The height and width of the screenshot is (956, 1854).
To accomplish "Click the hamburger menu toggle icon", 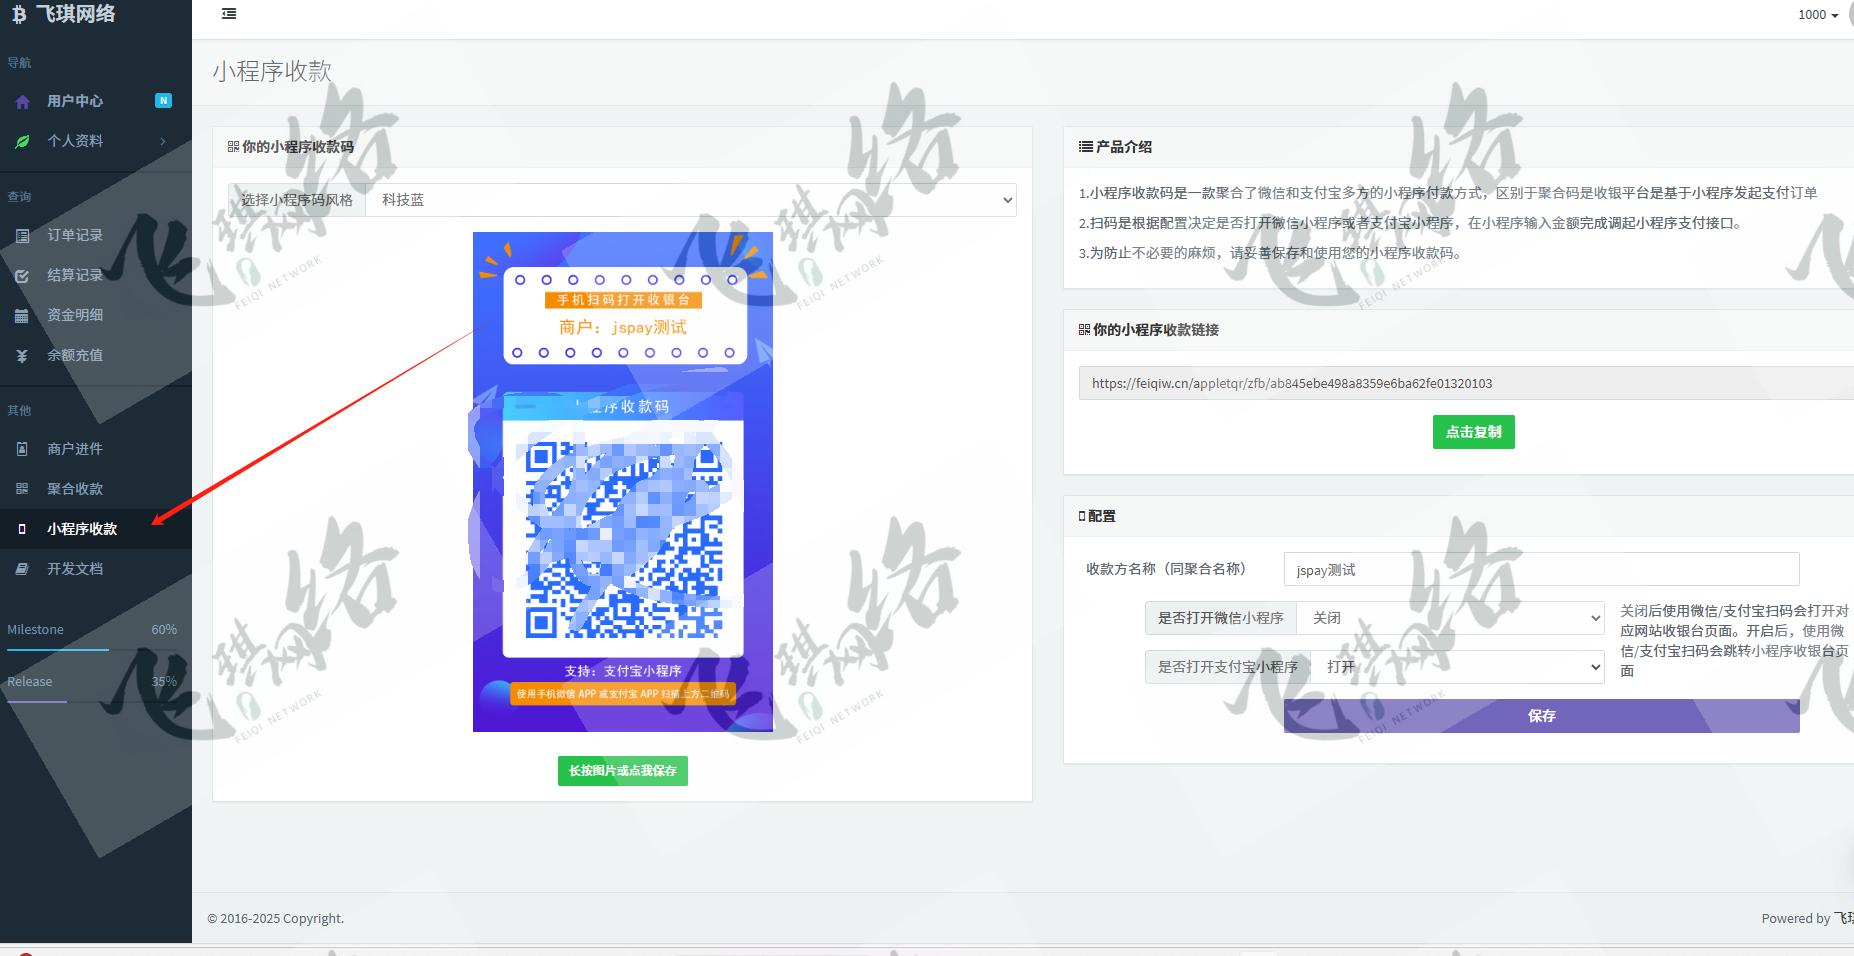I will tap(229, 14).
